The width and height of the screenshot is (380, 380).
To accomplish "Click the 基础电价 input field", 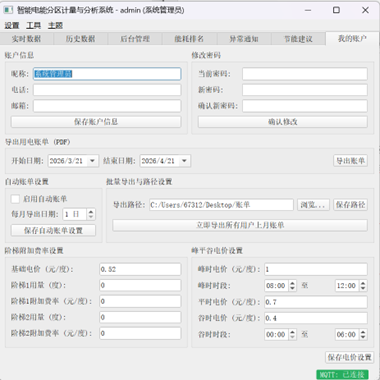I will click(140, 269).
